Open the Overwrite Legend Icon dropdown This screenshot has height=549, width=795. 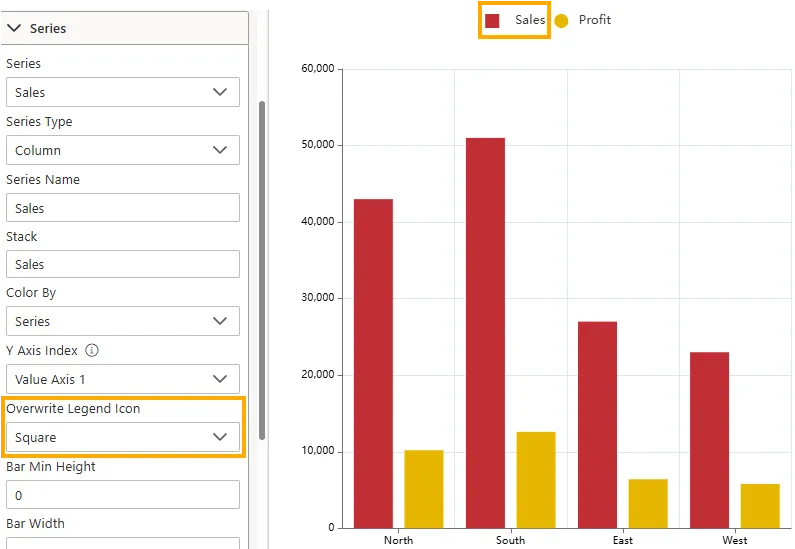click(122, 437)
